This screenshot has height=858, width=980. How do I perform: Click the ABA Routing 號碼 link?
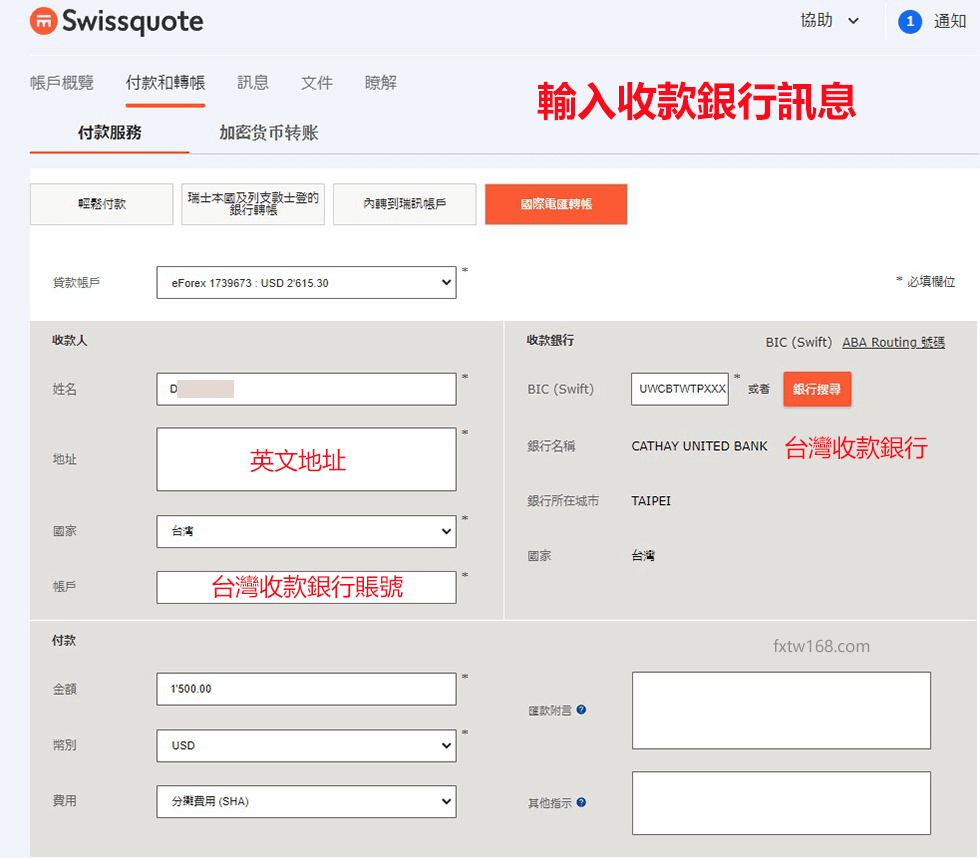893,341
